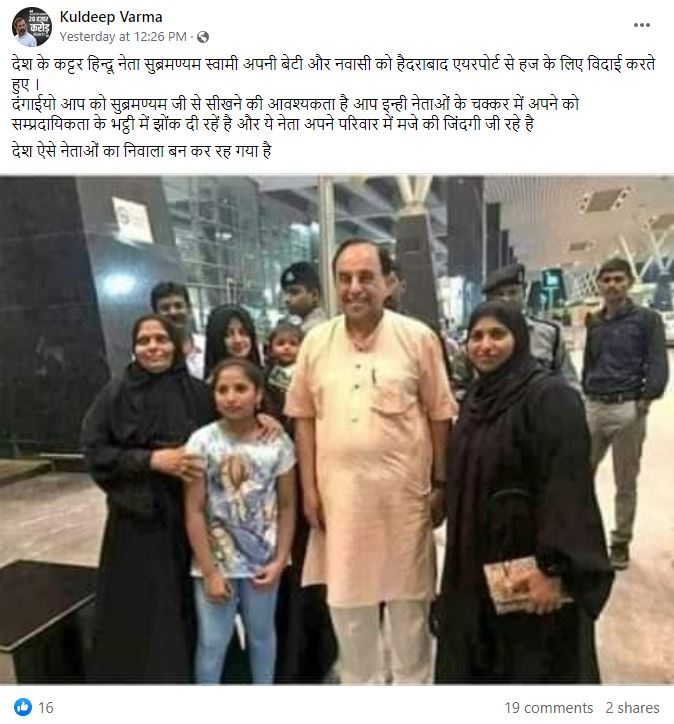This screenshot has height=724, width=674.
Task: View the 19 comments
Action: [548, 707]
